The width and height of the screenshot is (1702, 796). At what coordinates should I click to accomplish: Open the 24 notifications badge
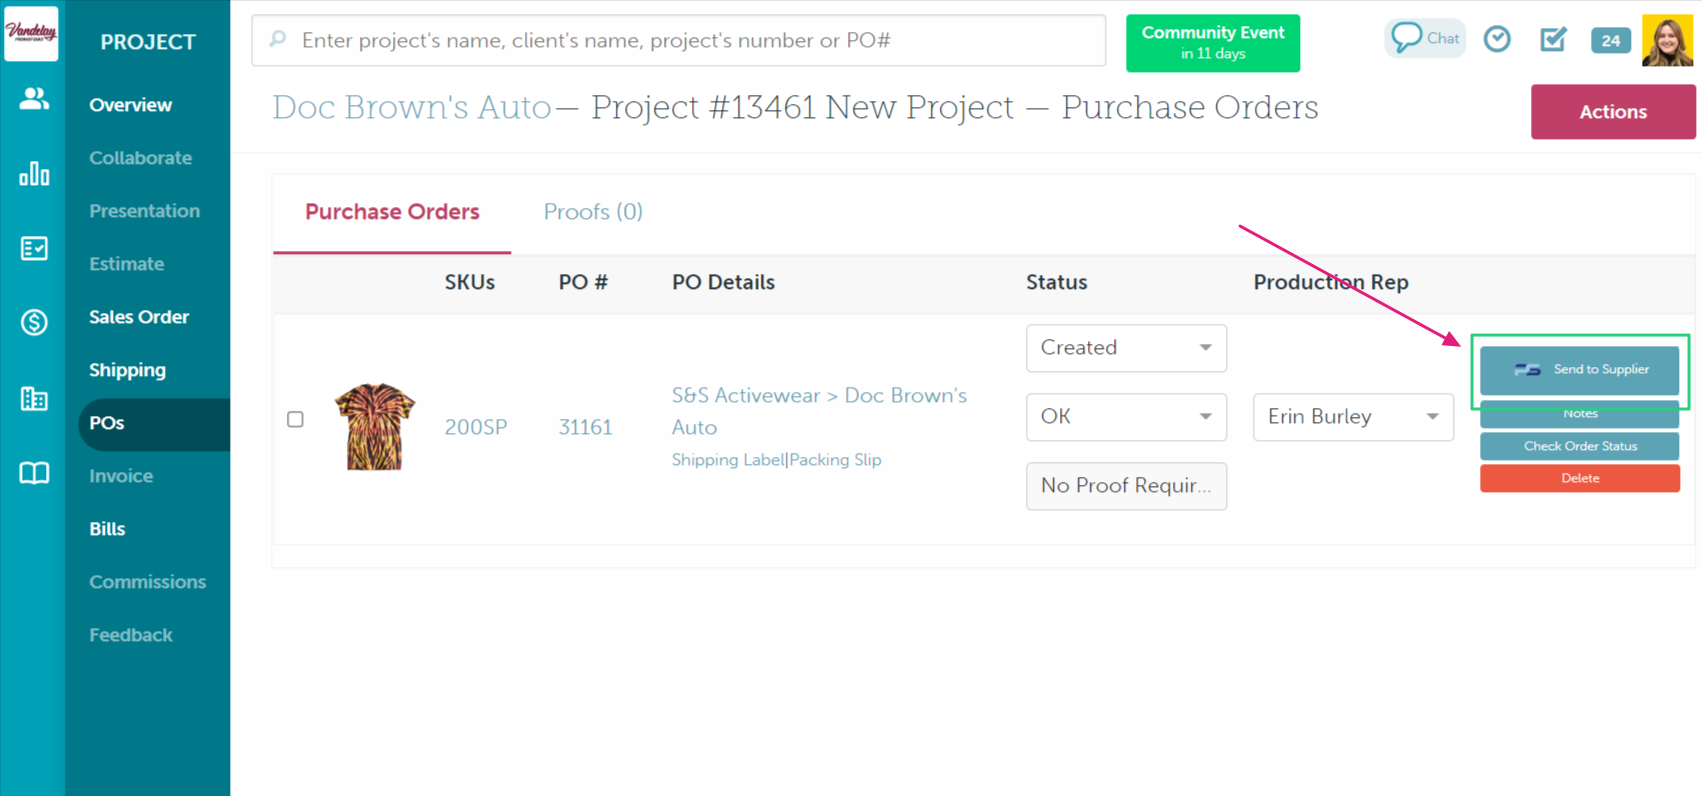1610,40
